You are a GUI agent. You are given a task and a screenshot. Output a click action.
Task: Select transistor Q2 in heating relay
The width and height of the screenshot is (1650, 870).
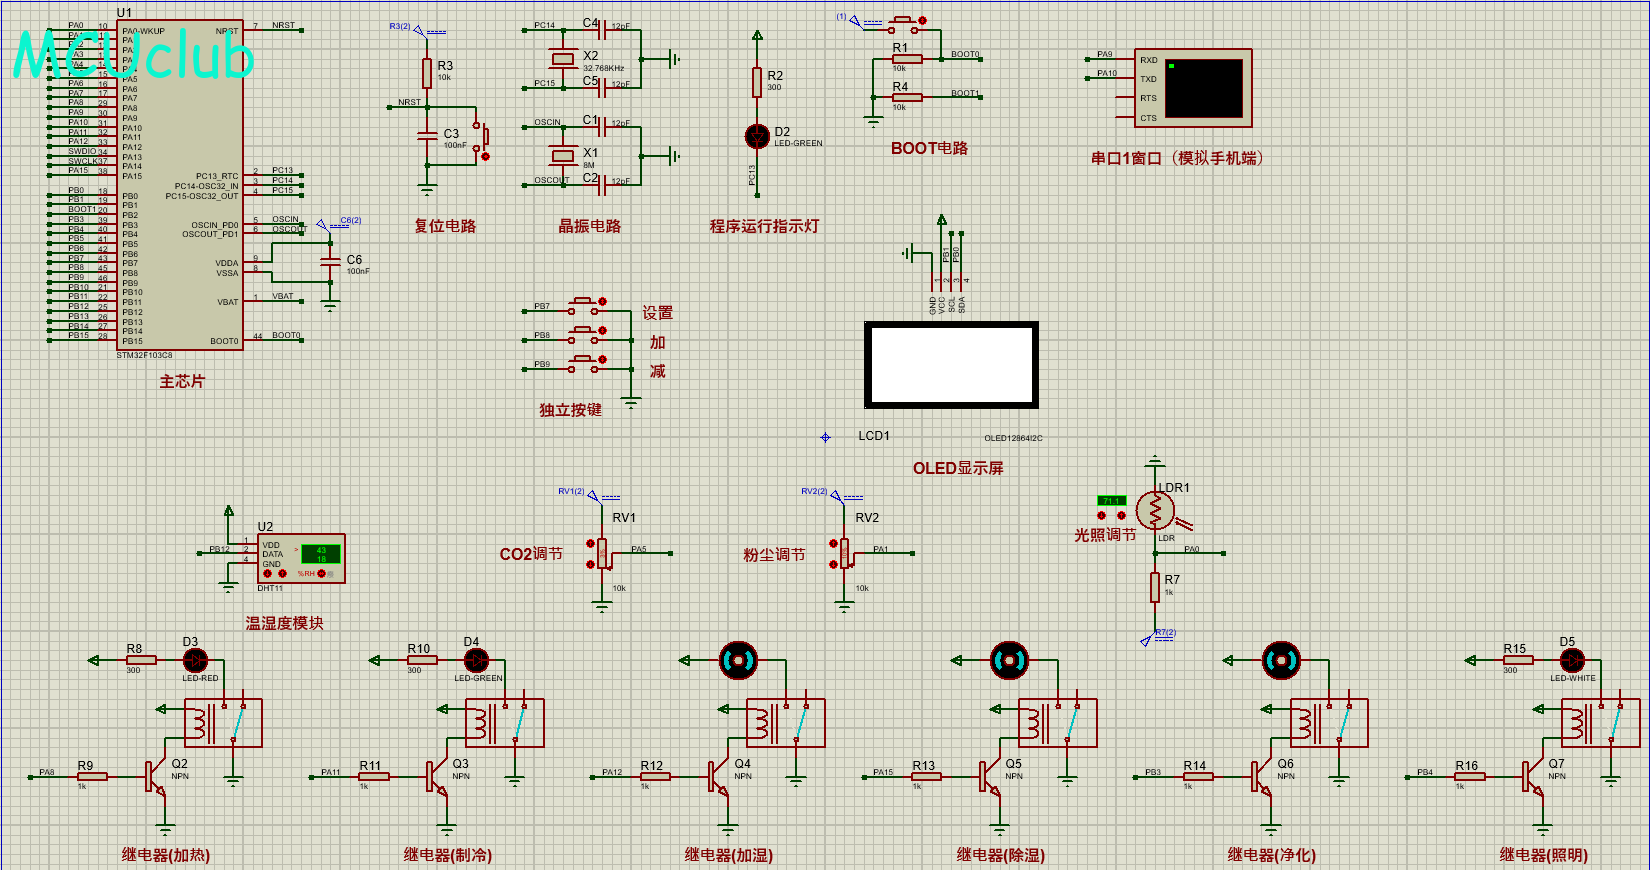point(155,776)
